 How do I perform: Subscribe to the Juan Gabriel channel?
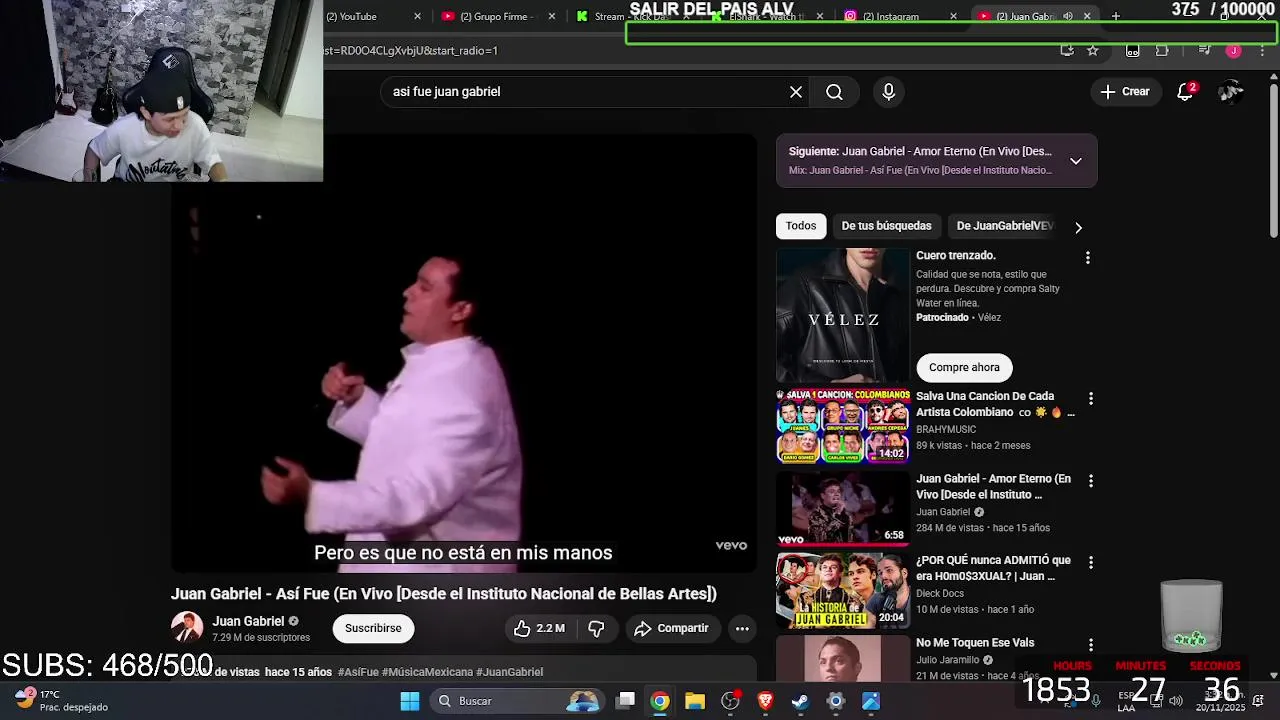pos(373,628)
